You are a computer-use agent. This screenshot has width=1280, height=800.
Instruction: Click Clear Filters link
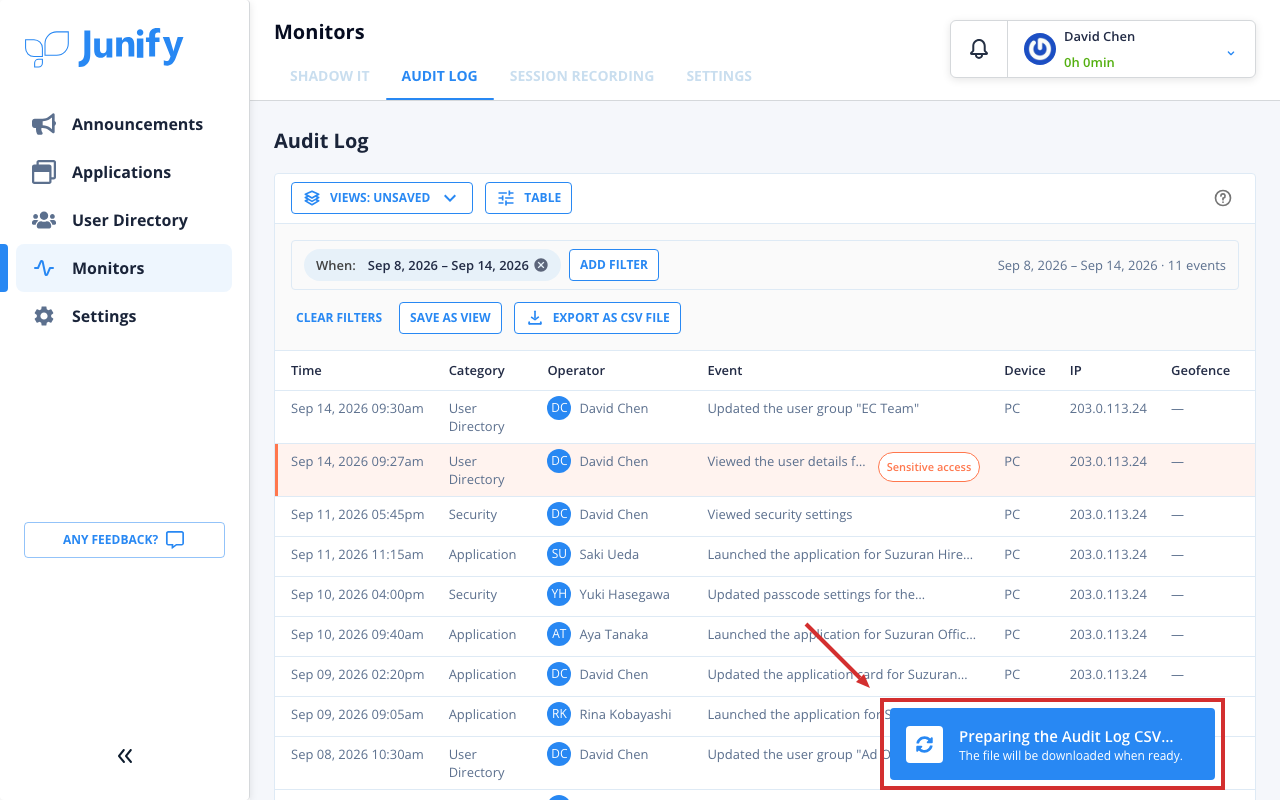(339, 318)
